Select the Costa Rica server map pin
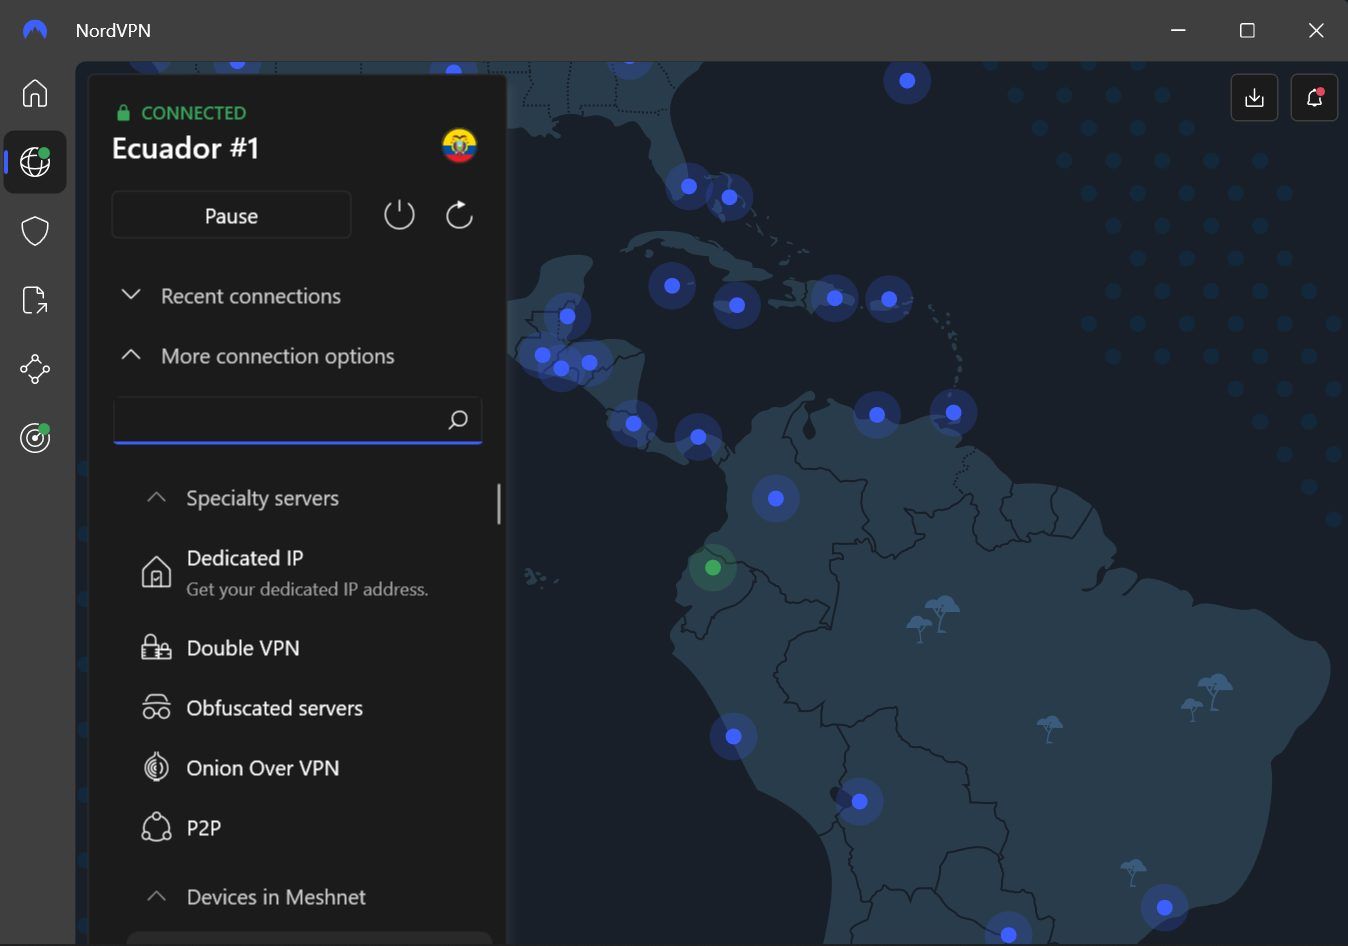 pyautogui.click(x=633, y=424)
